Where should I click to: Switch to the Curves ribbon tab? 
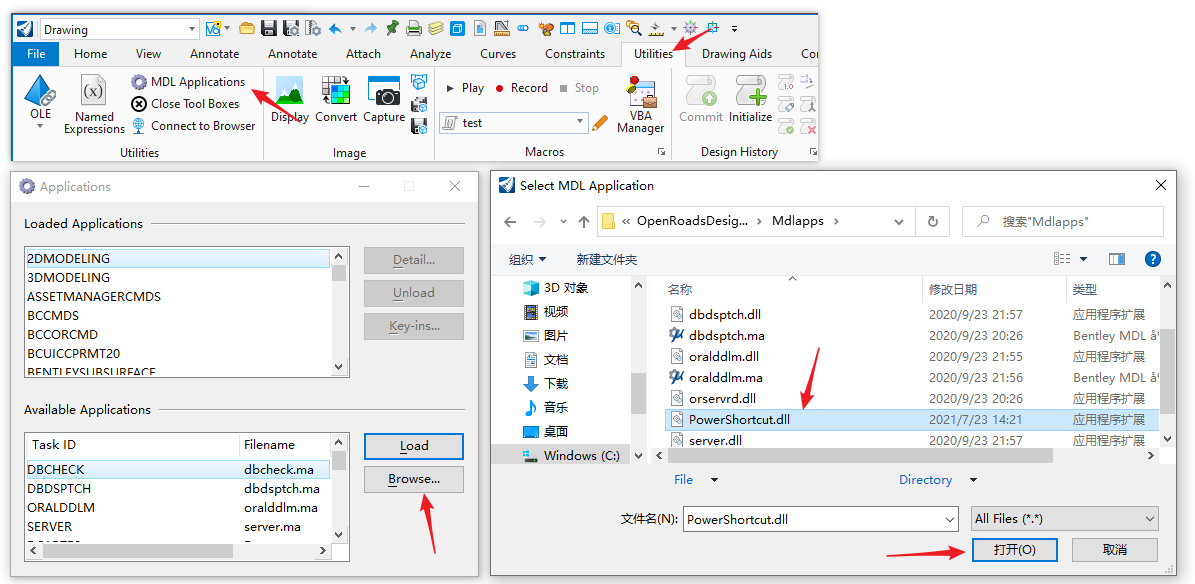(x=498, y=53)
